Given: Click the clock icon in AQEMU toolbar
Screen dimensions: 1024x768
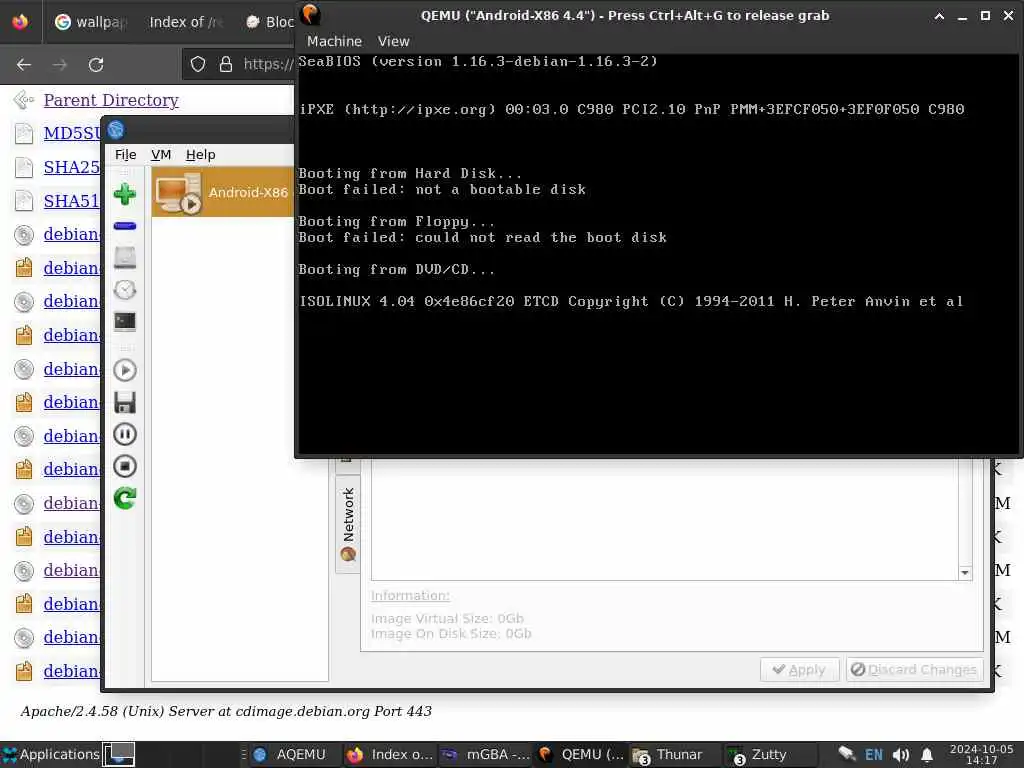Looking at the screenshot, I should 125,289.
